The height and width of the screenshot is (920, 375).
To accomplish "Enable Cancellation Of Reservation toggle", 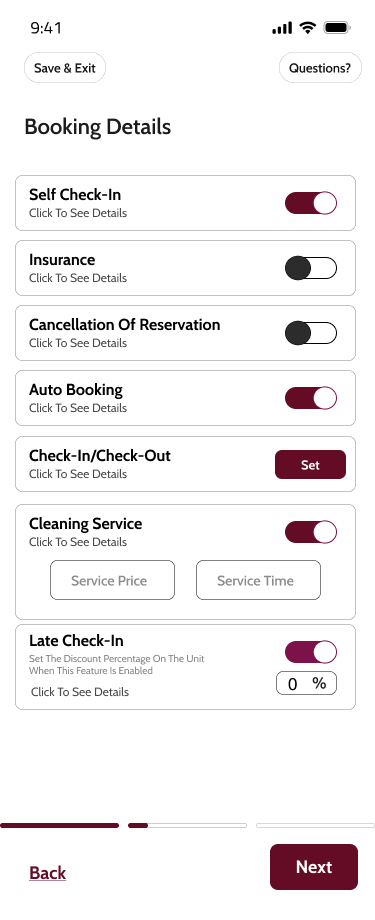I will (311, 333).
